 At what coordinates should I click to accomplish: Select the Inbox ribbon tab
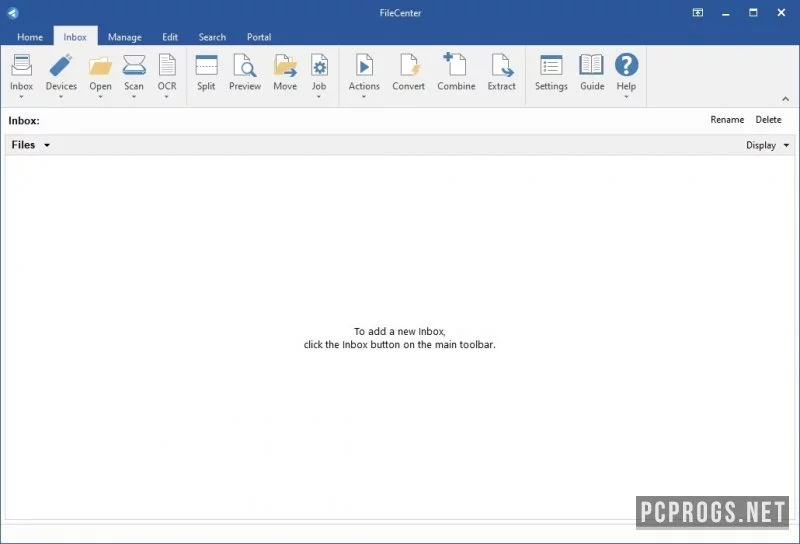tap(75, 37)
